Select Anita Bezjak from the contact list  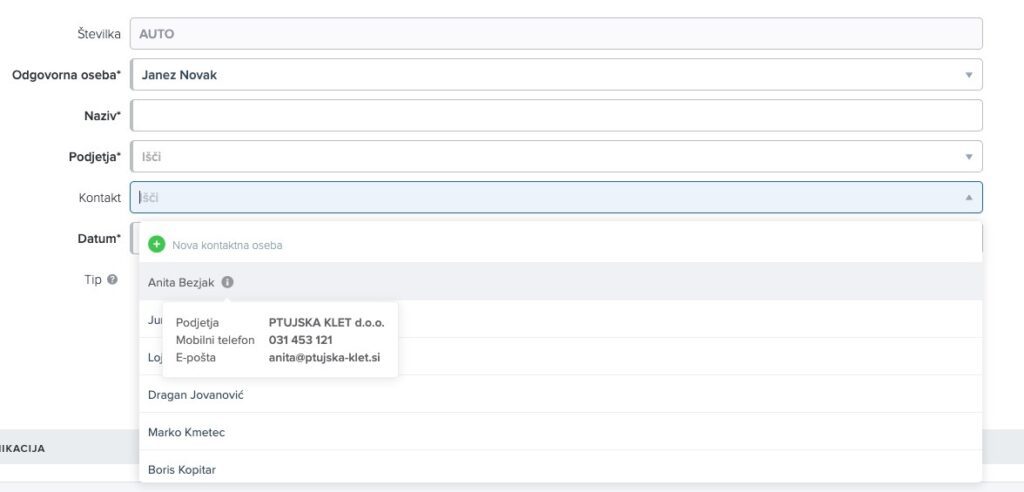pos(181,283)
